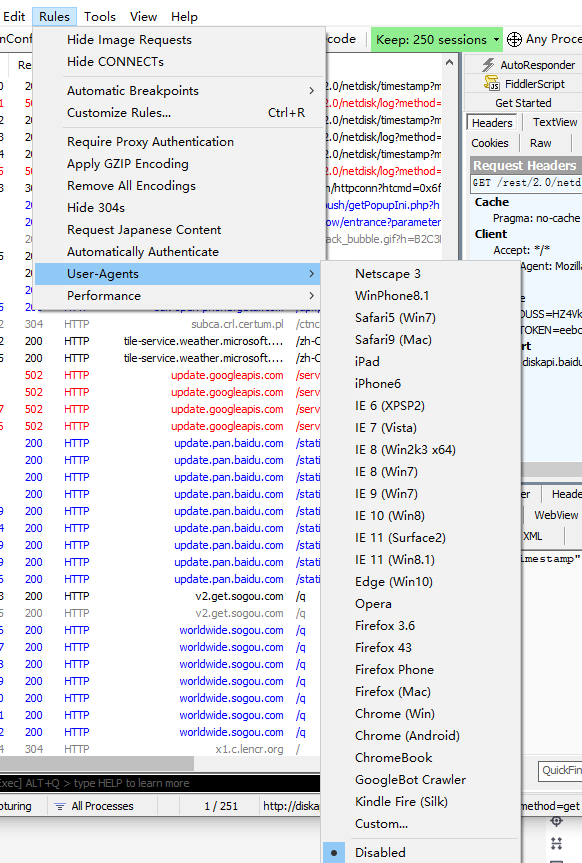
Task: Select iPad user agent
Action: point(367,362)
